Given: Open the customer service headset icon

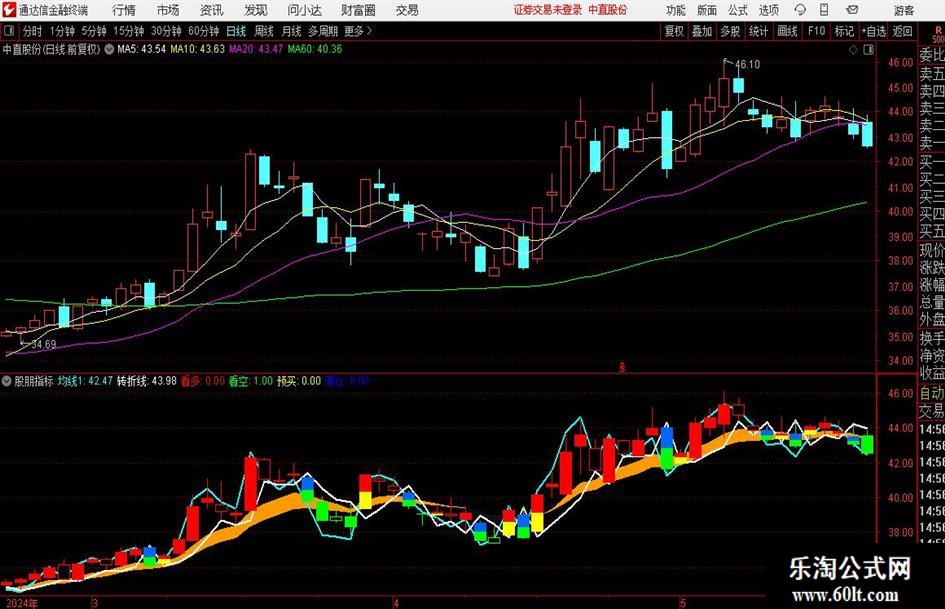Looking at the screenshot, I should point(800,10).
